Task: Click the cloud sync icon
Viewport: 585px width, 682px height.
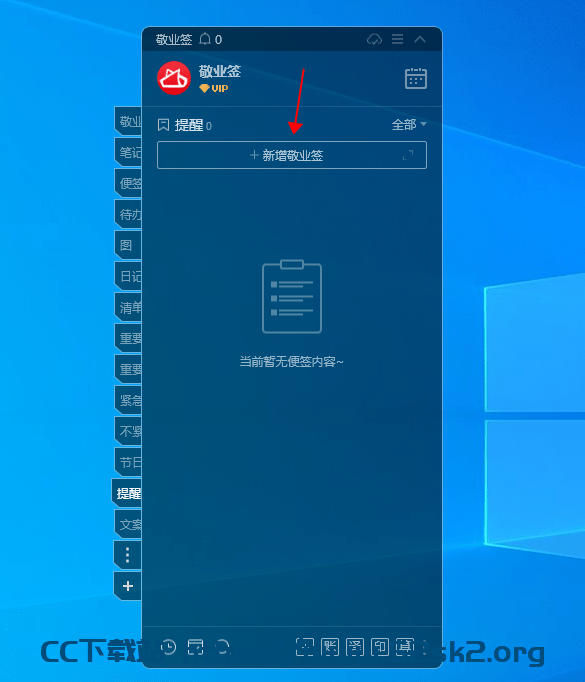Action: [x=374, y=40]
